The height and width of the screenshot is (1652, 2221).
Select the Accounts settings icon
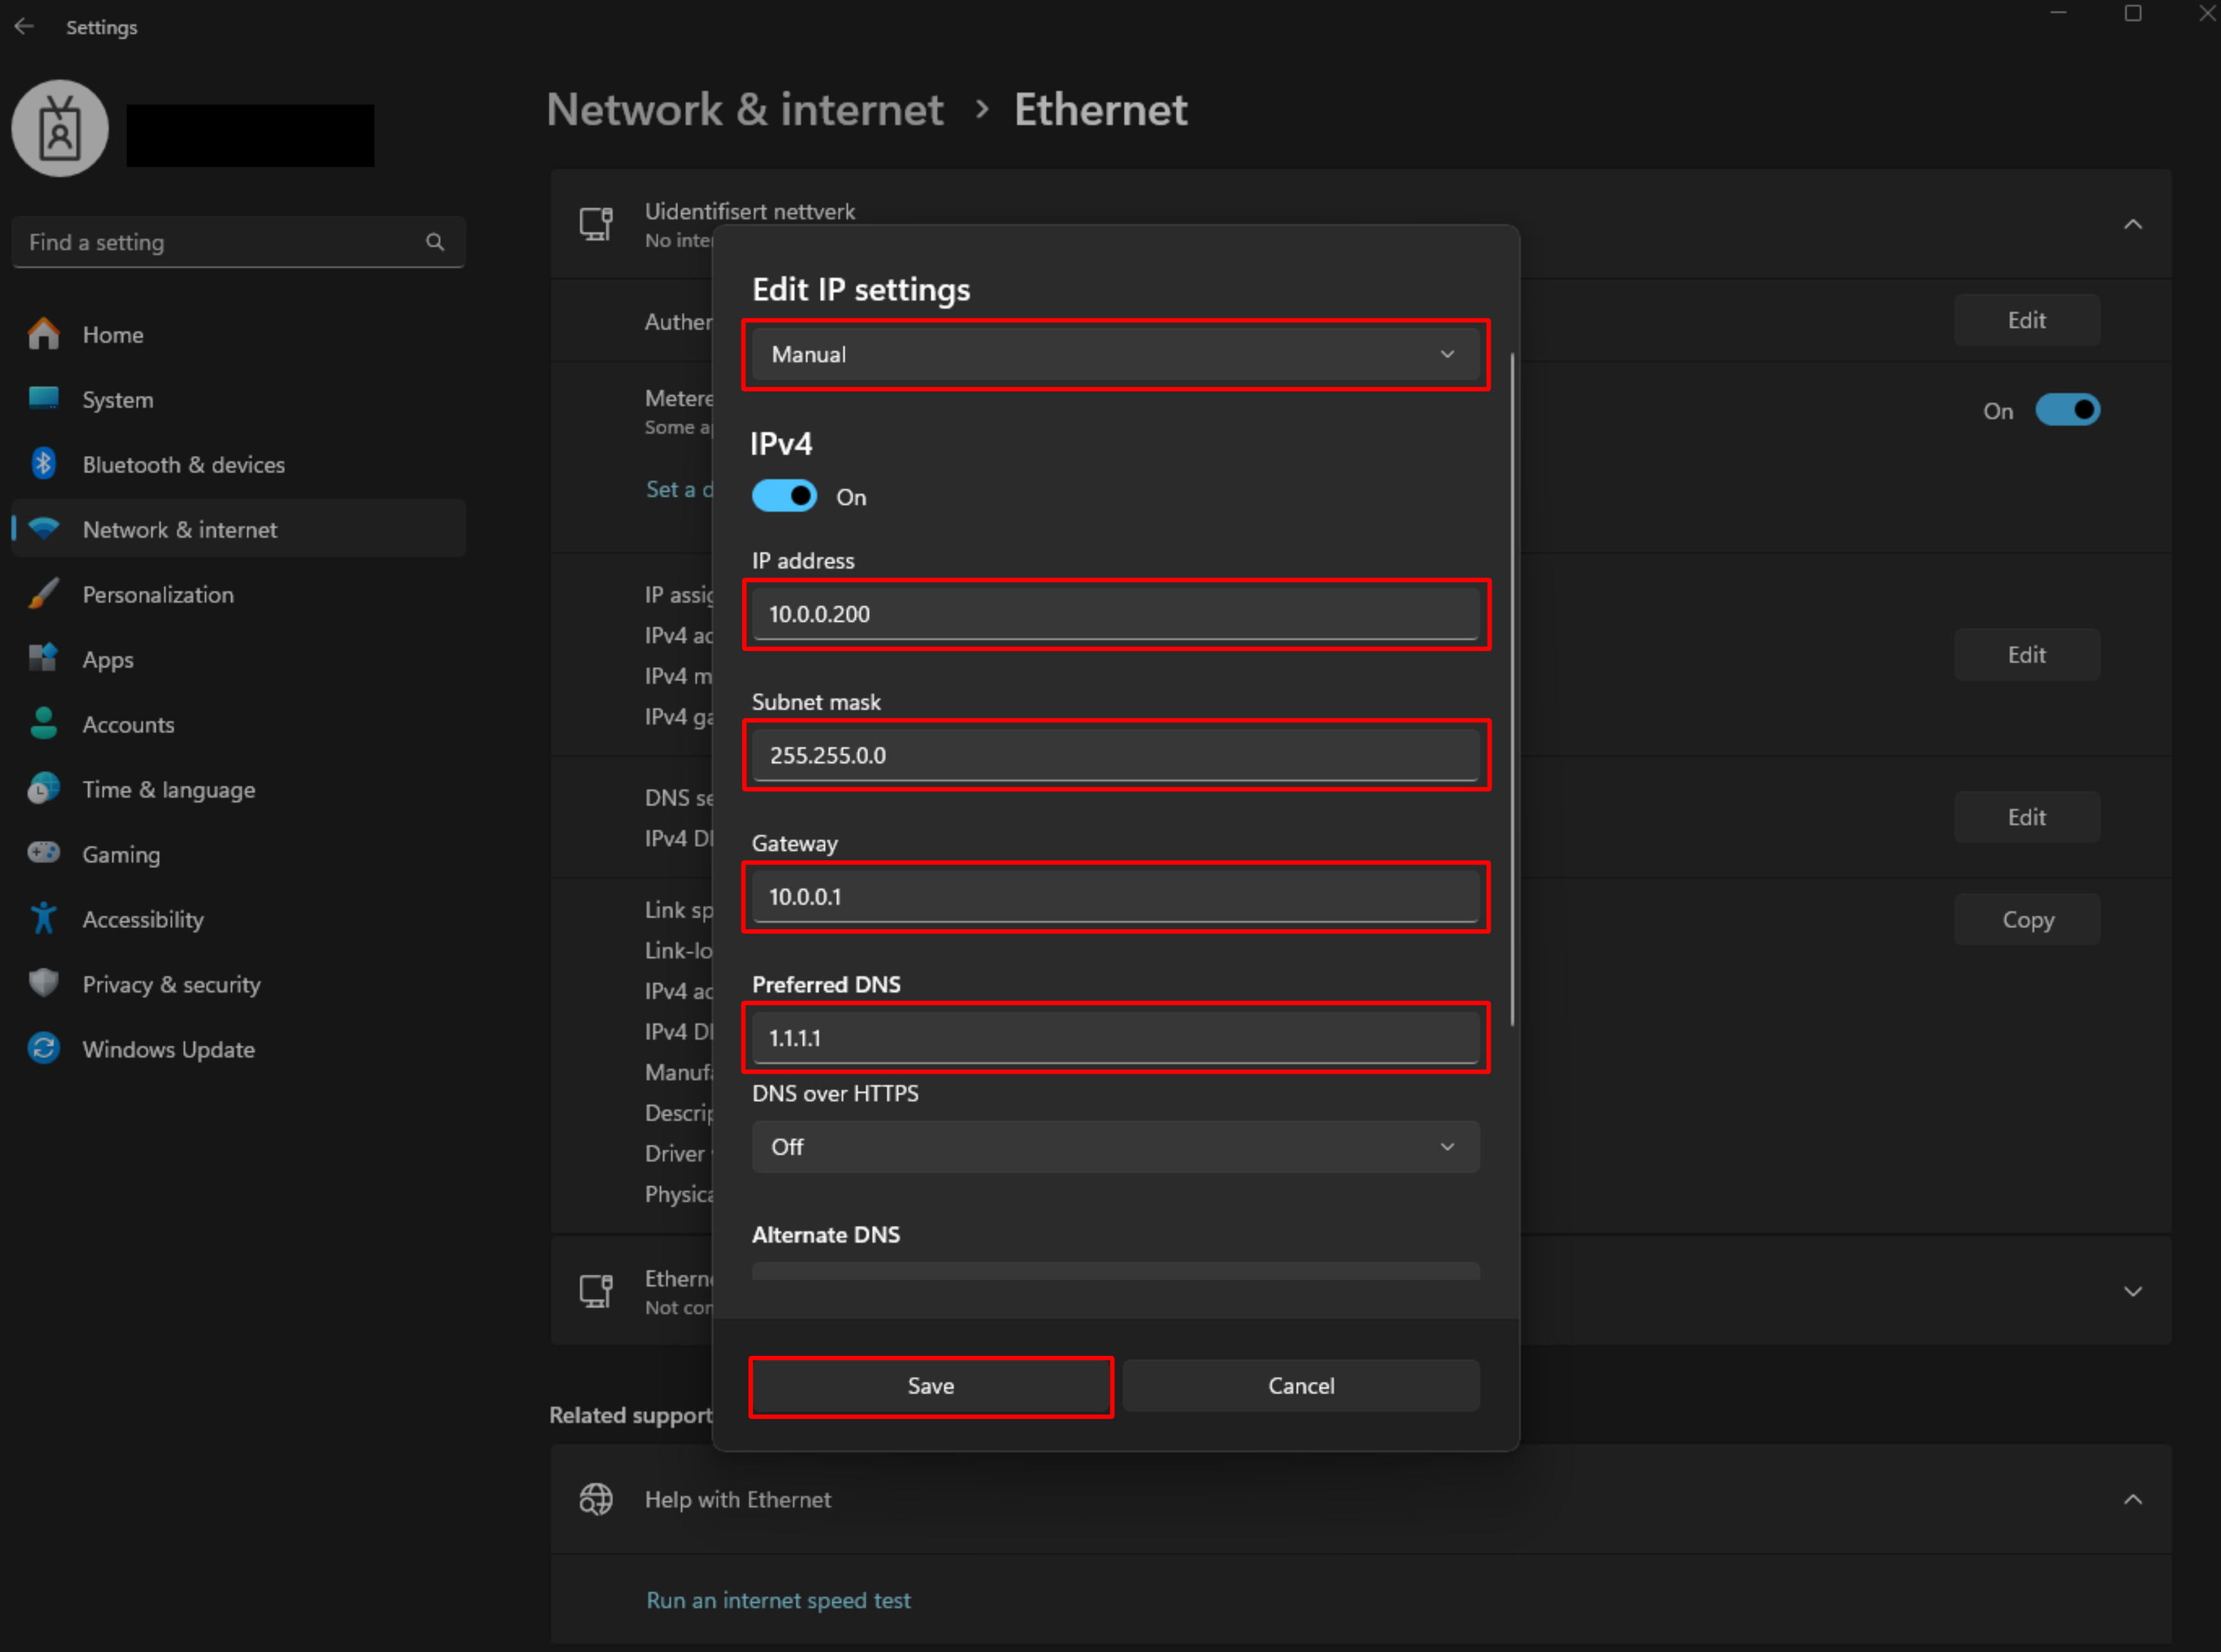(44, 723)
